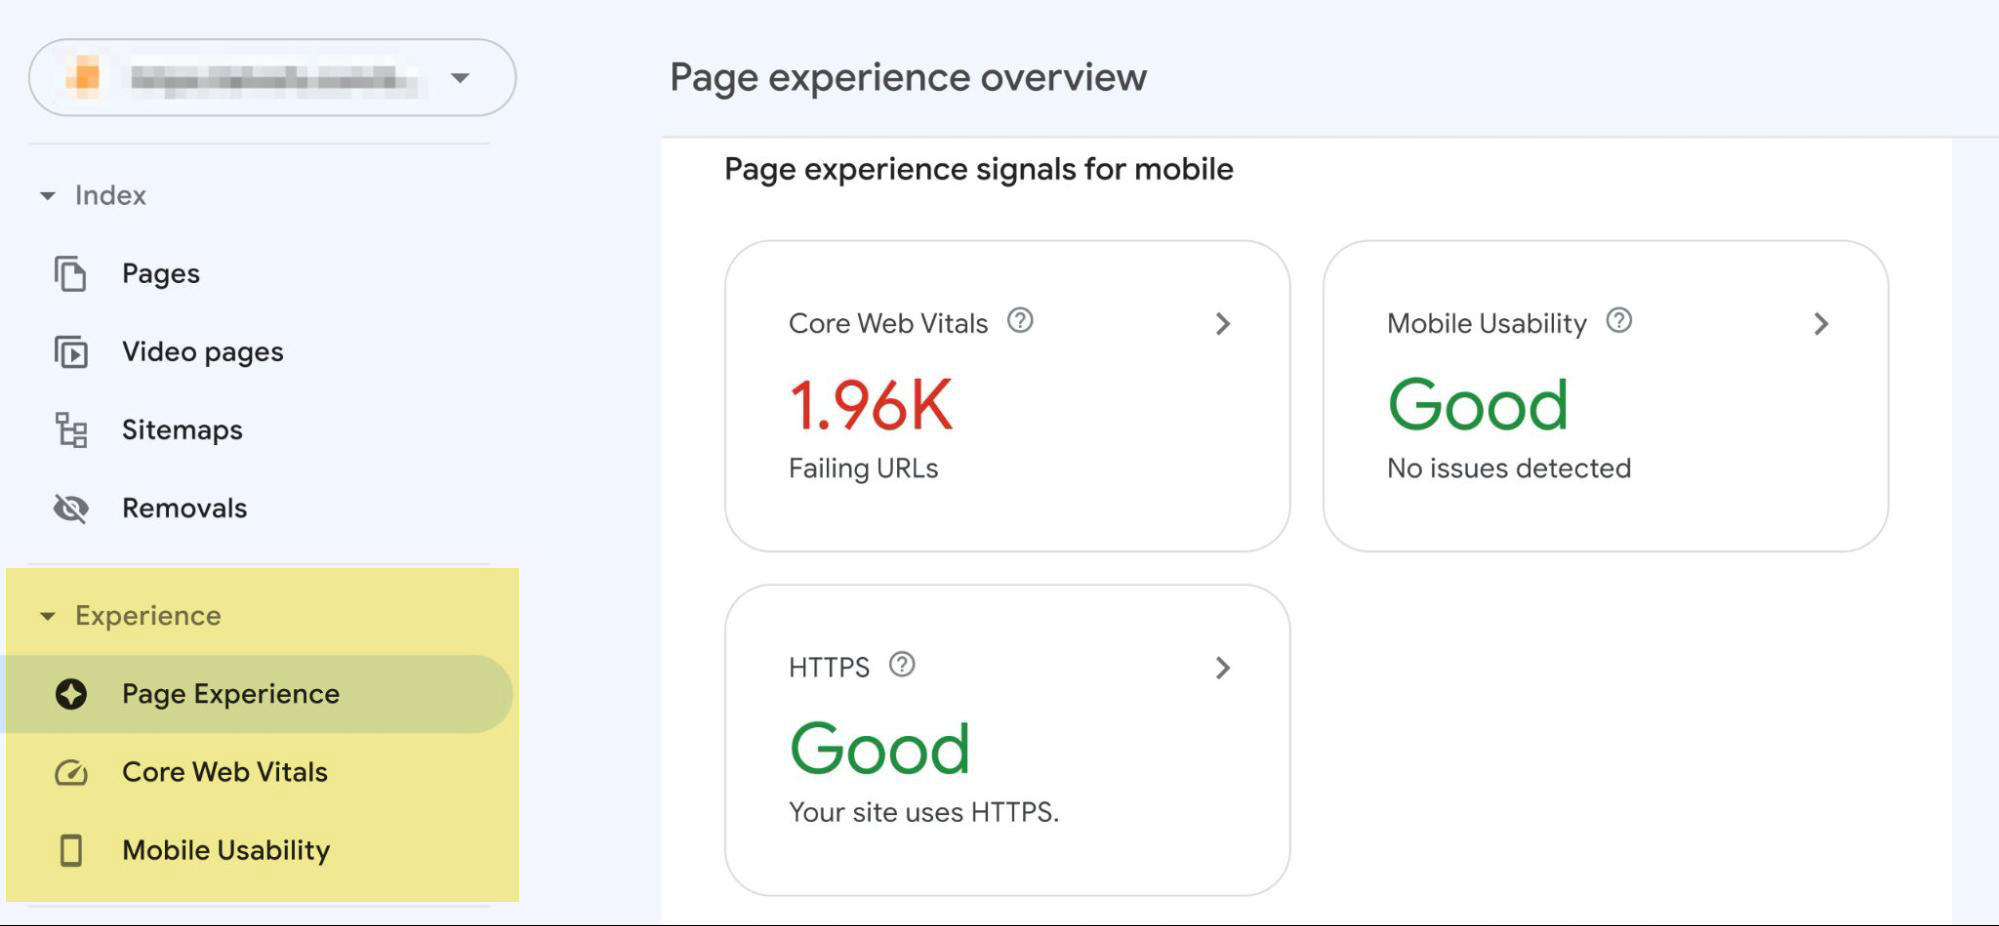Click the Core Web Vitals gauge icon

coord(70,772)
